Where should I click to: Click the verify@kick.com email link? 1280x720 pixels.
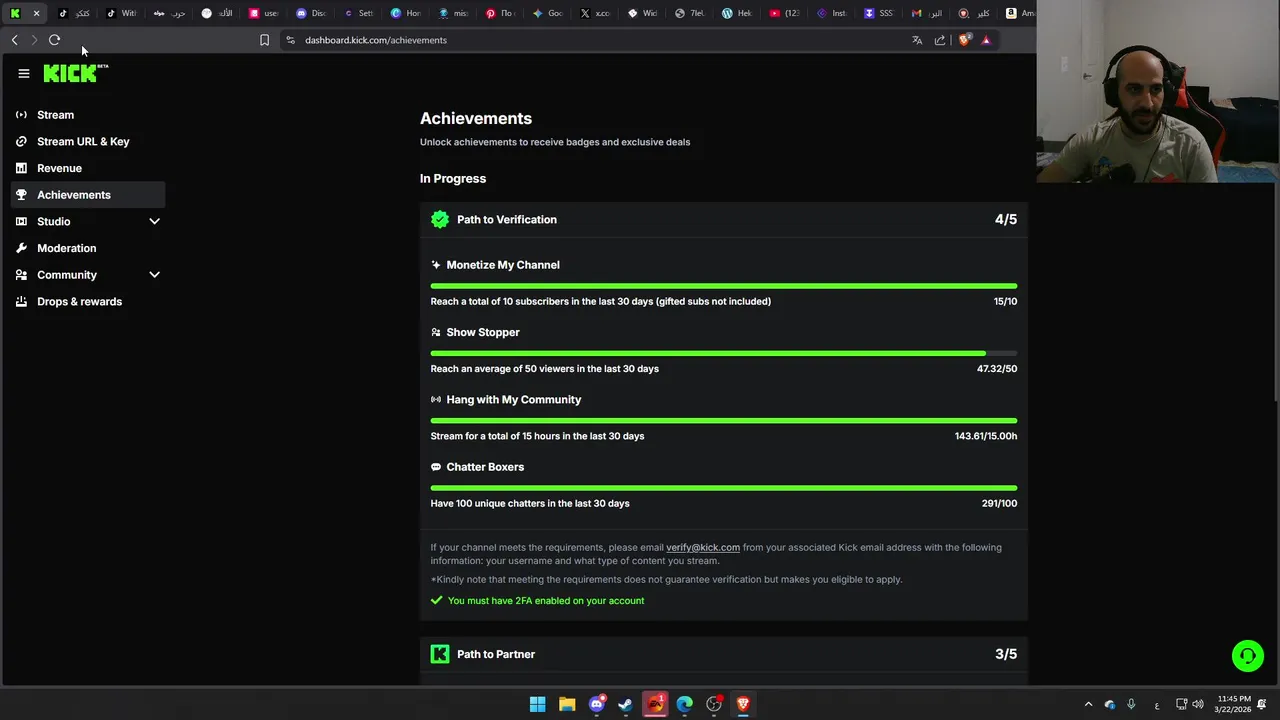[x=703, y=547]
